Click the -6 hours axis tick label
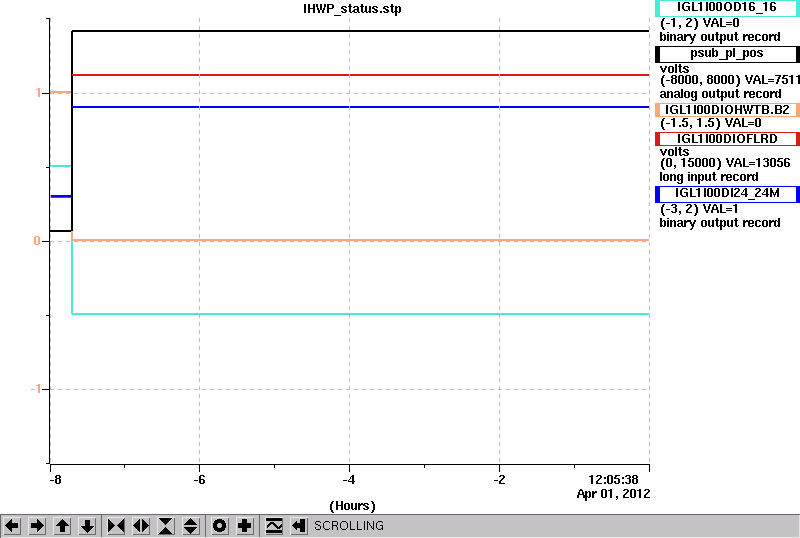800x538 pixels. point(199,480)
